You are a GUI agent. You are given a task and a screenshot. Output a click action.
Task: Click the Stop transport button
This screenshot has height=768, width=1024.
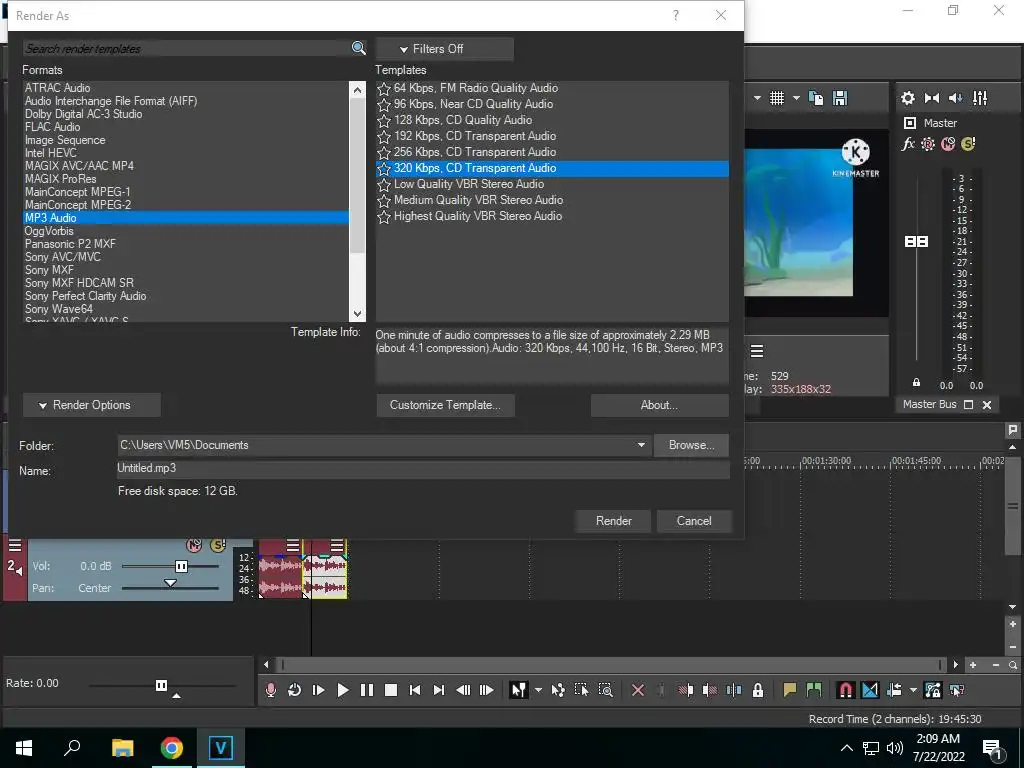point(391,690)
